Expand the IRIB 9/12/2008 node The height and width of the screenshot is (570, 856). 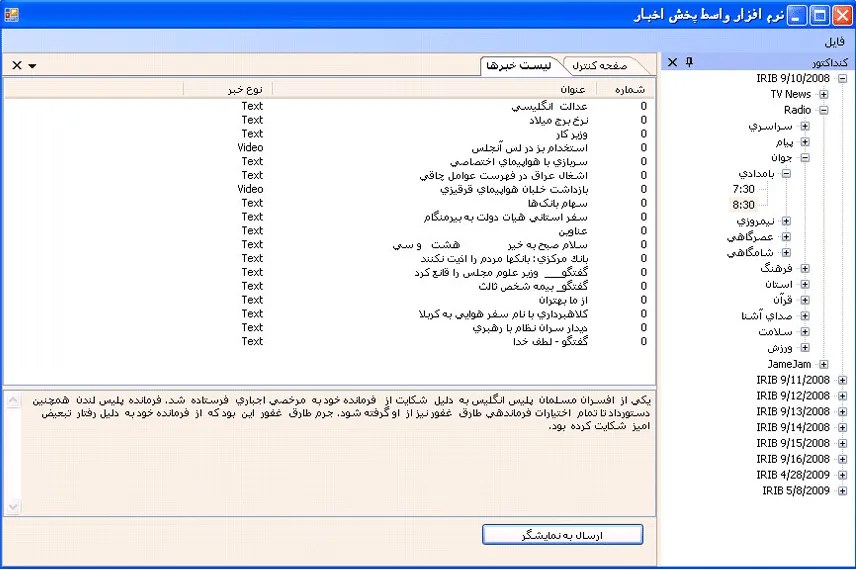[x=842, y=396]
